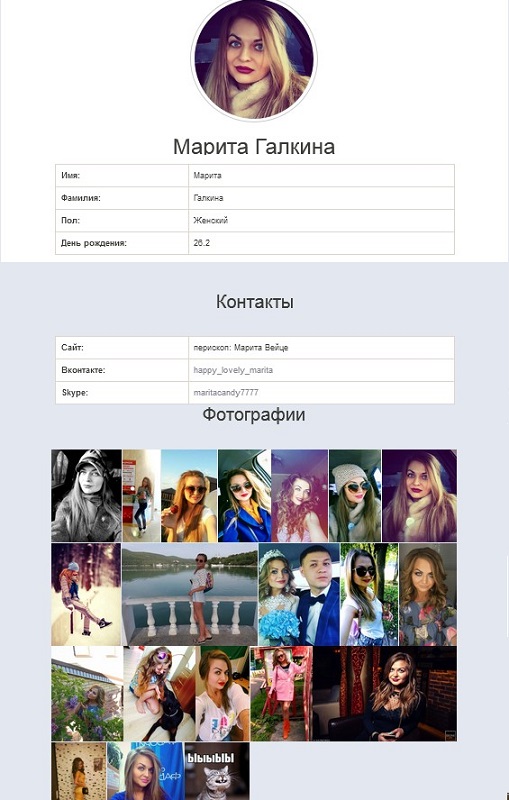Open the sunglasses selfie with blue sky
The image size is (509, 800).
coord(189,495)
